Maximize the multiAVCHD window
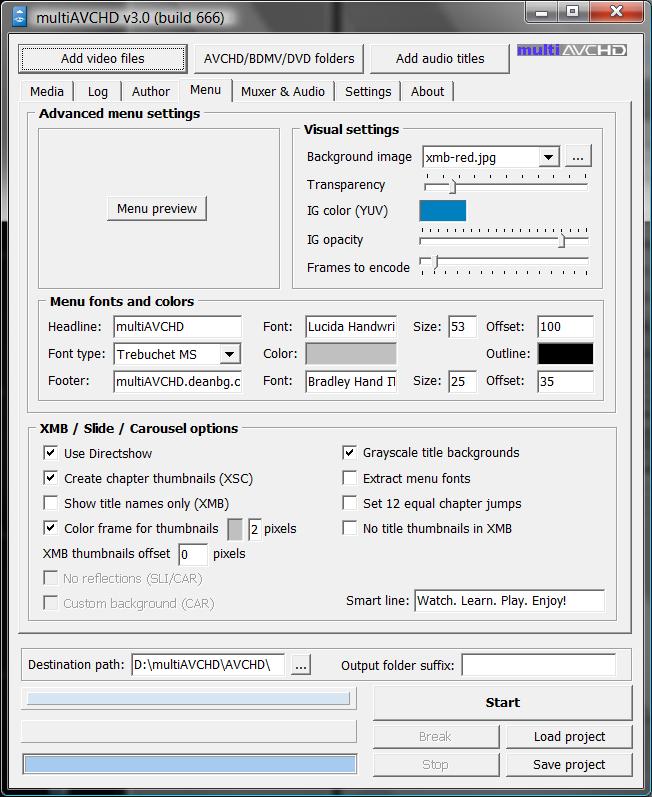652x797 pixels. coord(572,12)
